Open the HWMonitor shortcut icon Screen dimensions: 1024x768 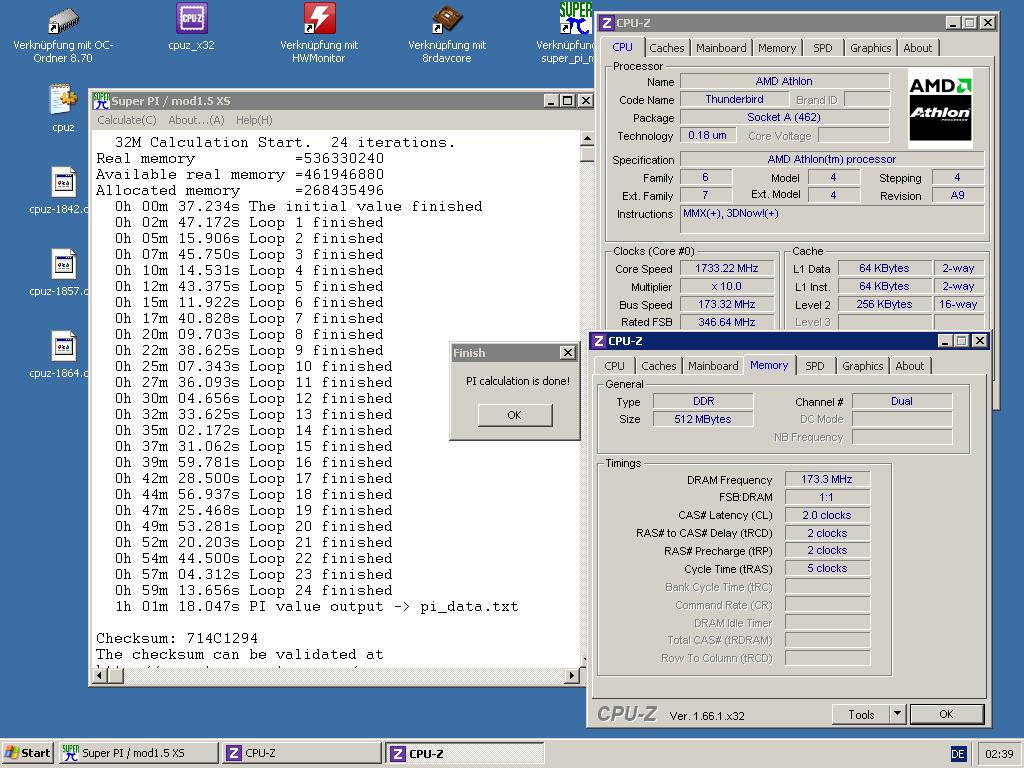pos(319,18)
